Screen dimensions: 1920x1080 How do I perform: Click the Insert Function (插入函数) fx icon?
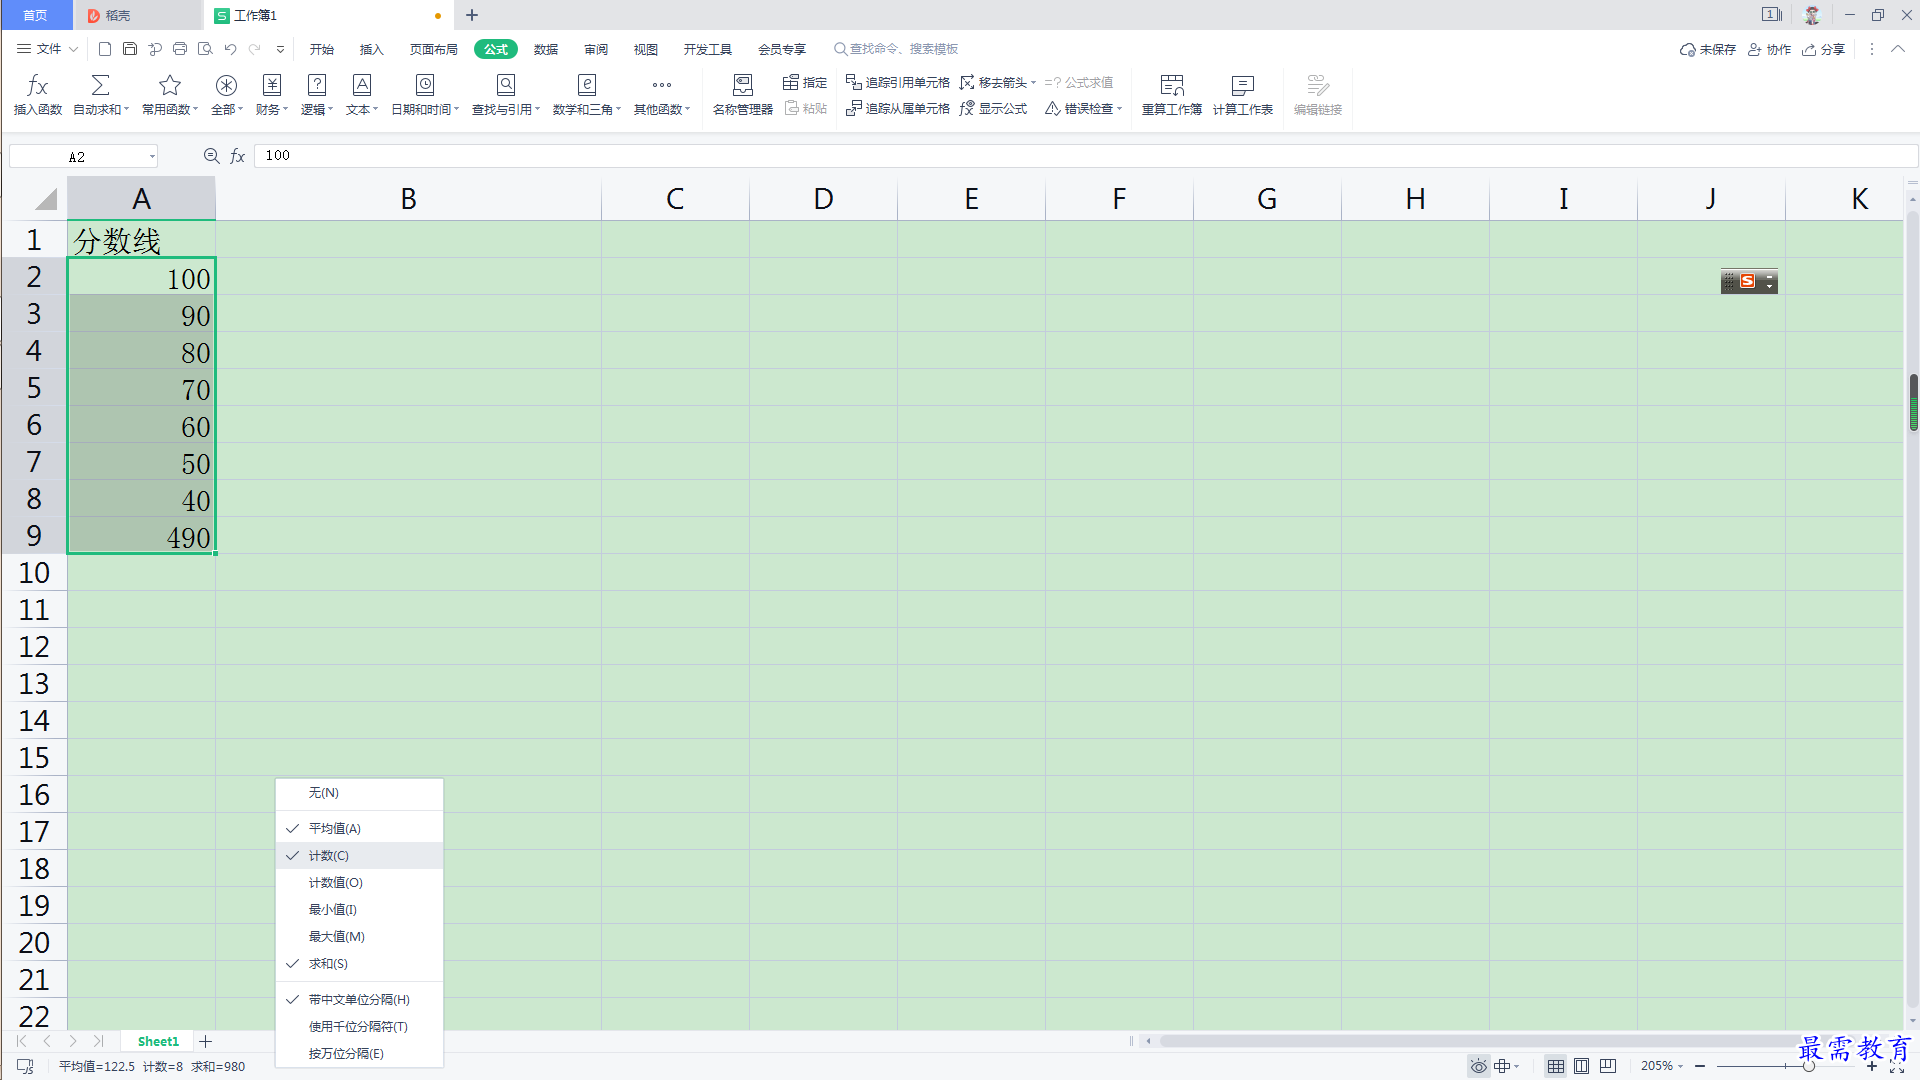38,85
